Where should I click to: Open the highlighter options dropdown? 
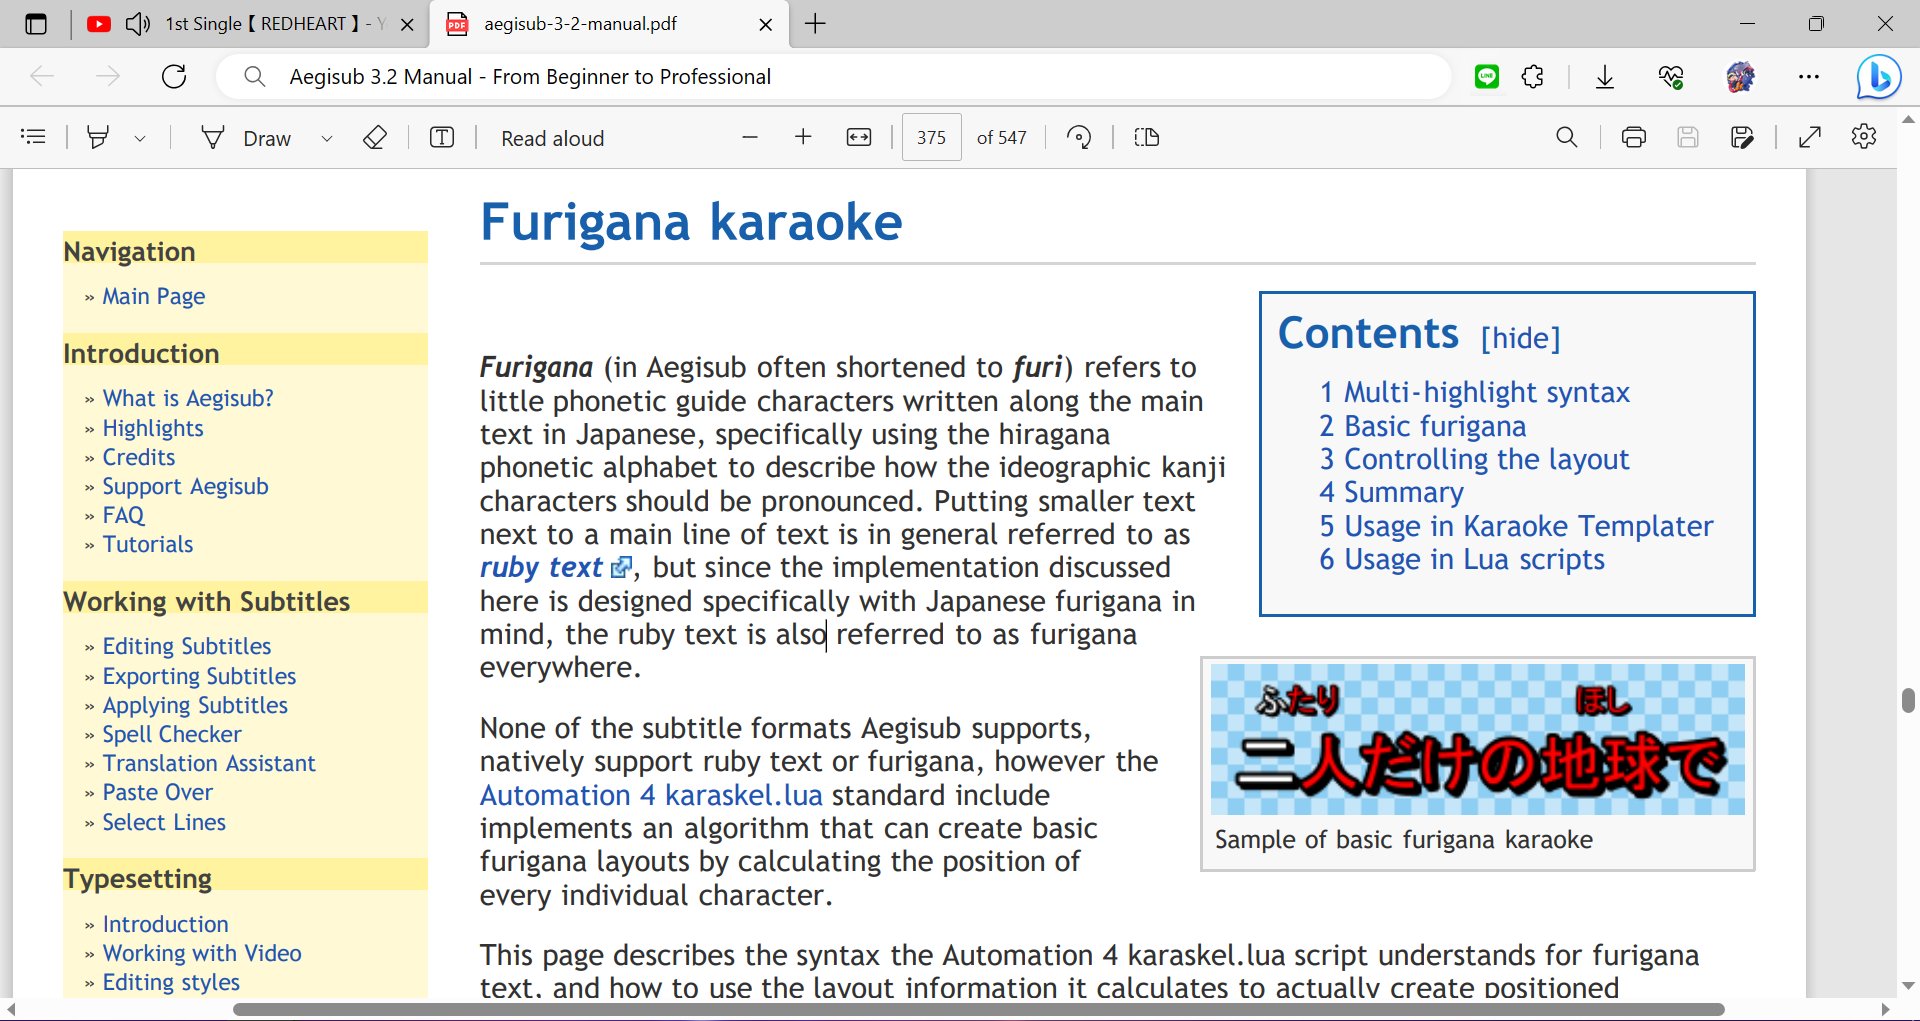pos(139,138)
